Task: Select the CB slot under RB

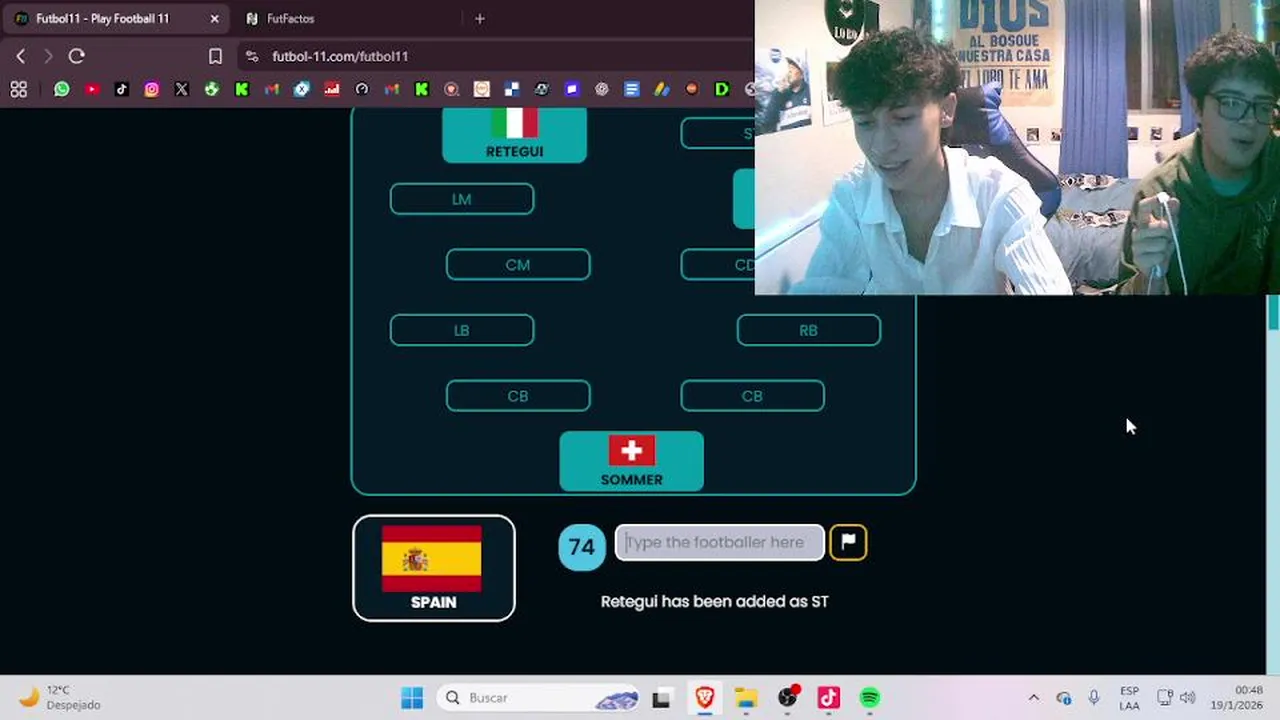Action: point(752,396)
